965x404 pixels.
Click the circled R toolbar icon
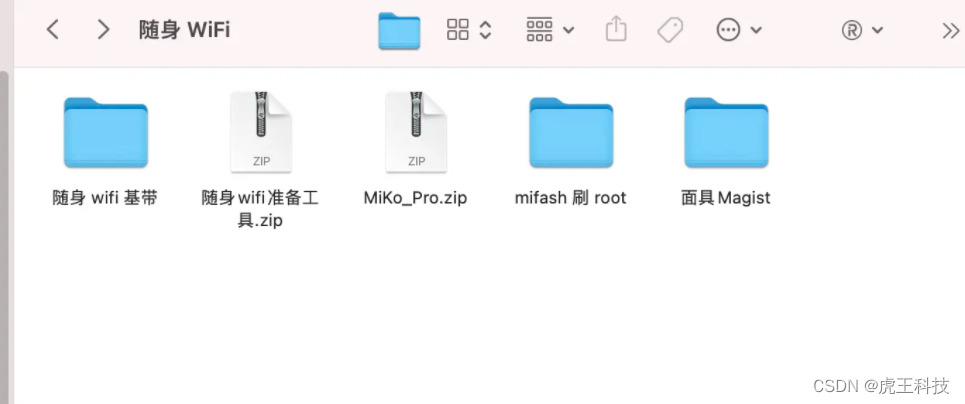pyautogui.click(x=852, y=30)
